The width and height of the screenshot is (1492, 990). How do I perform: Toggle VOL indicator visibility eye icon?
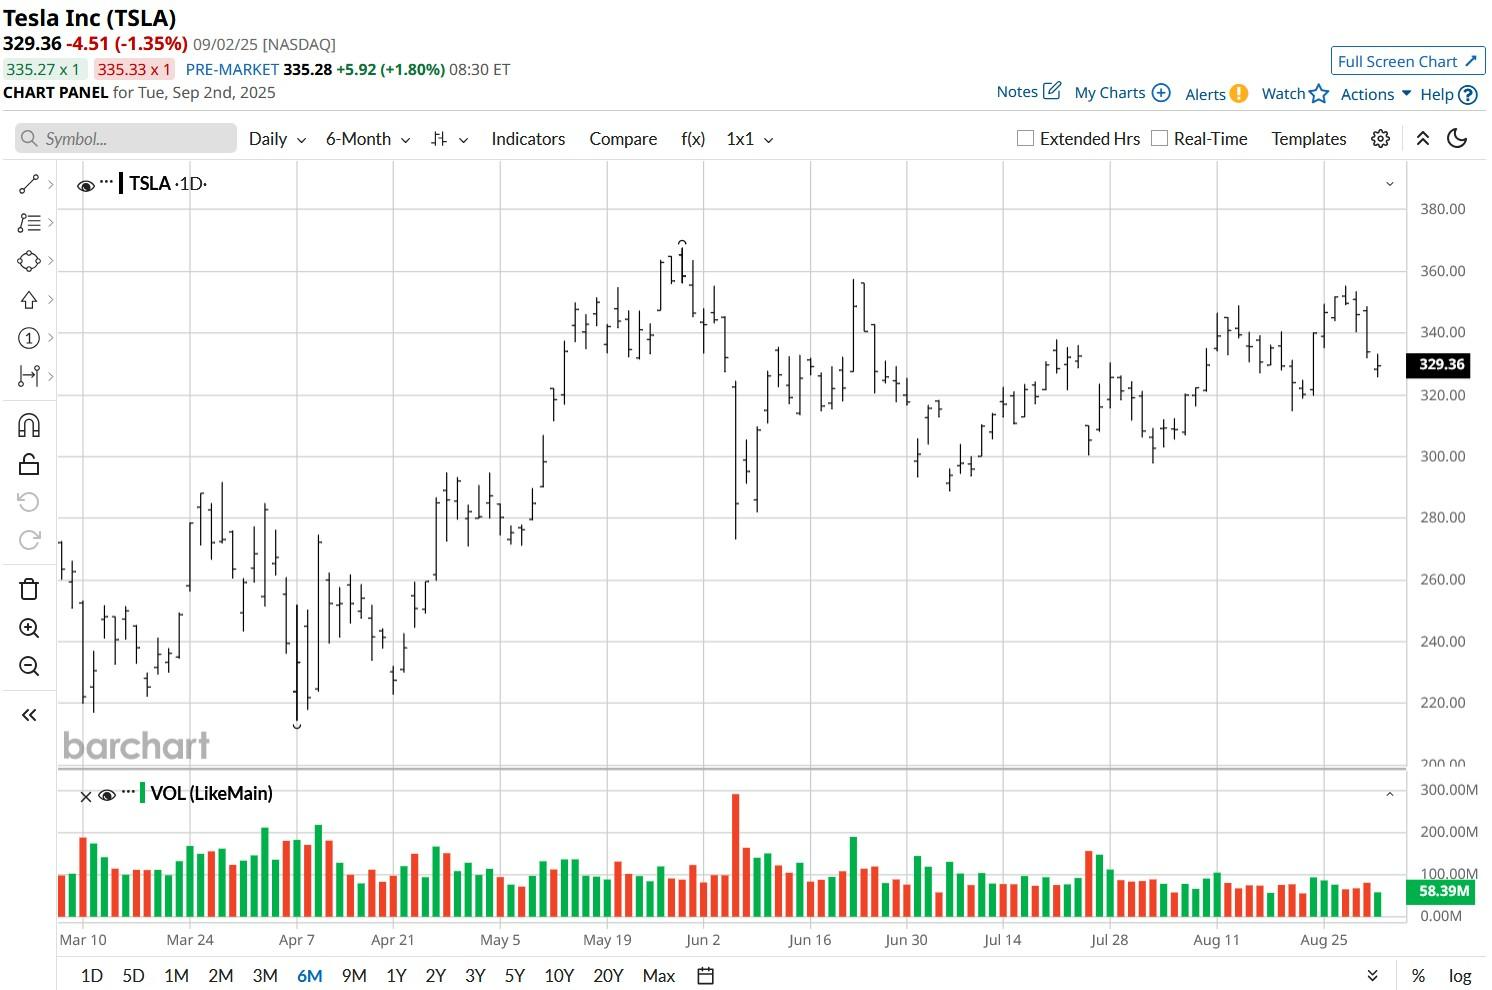[107, 796]
